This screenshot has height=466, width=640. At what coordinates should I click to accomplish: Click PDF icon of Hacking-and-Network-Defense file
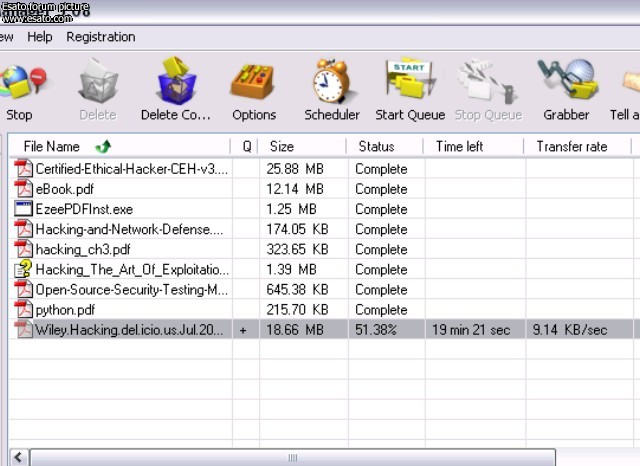pos(24,229)
